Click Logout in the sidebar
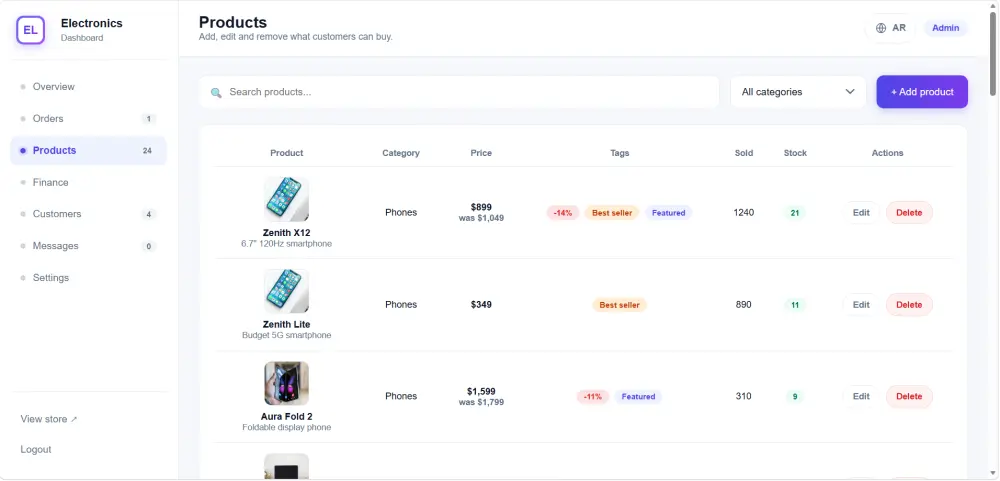Image resolution: width=1000 pixels, height=481 pixels. click(36, 449)
